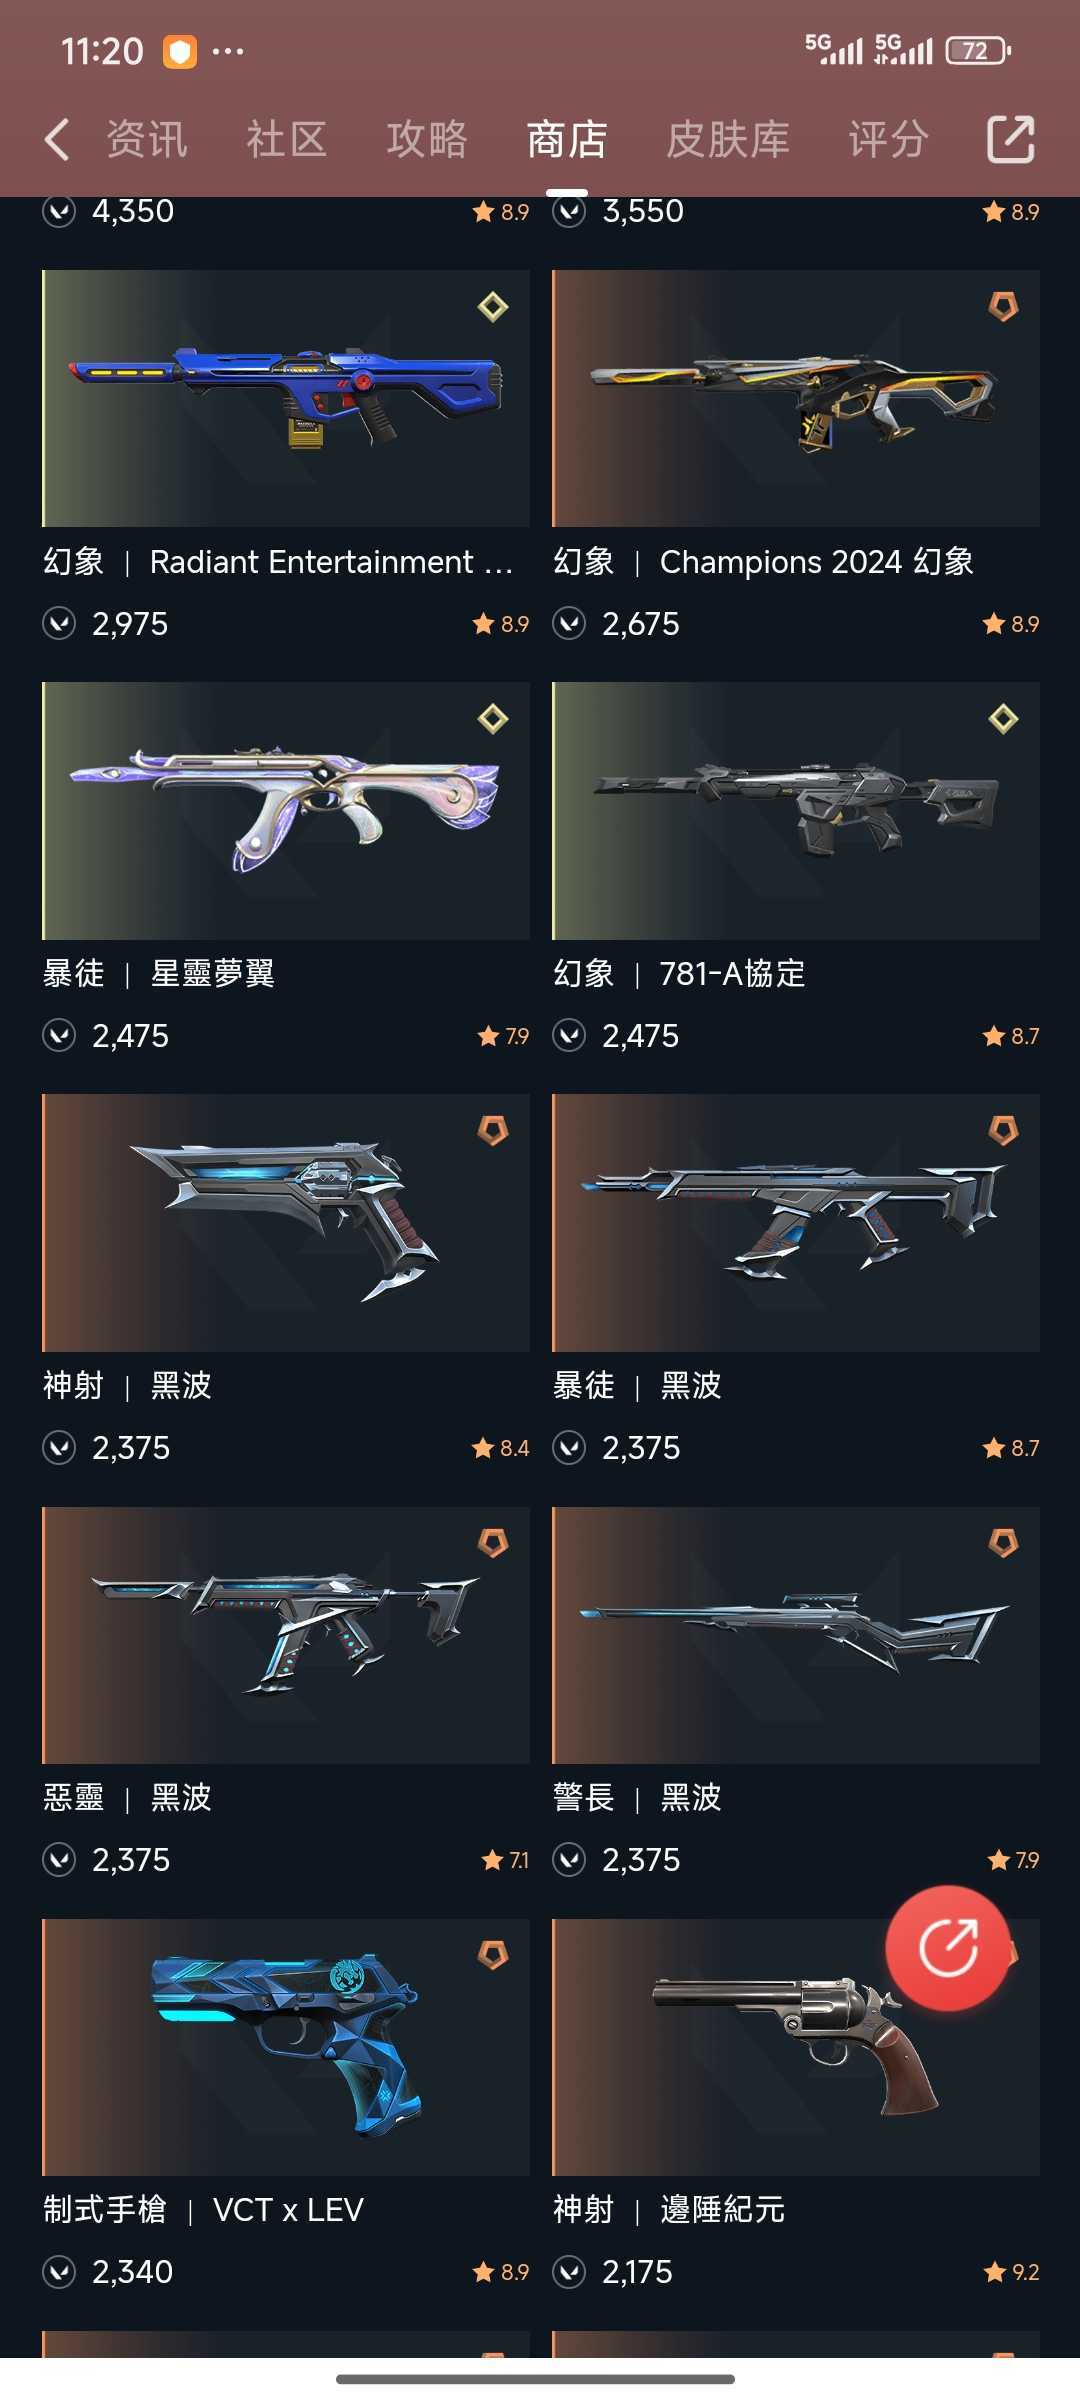1080x2400 pixels.
Task: Tap the VP currency icon beside 2,975
Action: pos(59,624)
